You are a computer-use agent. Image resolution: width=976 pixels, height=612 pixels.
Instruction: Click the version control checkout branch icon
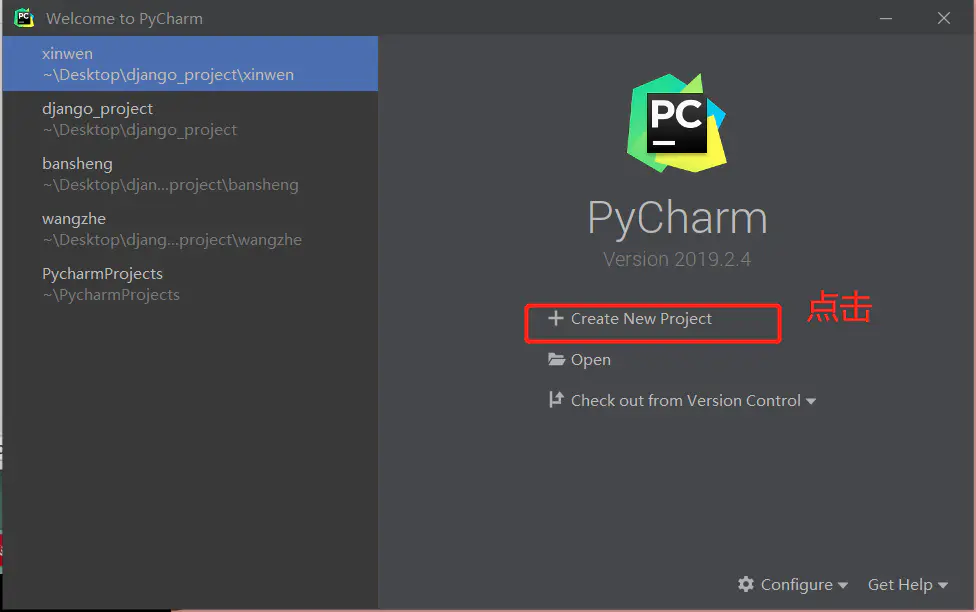(556, 400)
